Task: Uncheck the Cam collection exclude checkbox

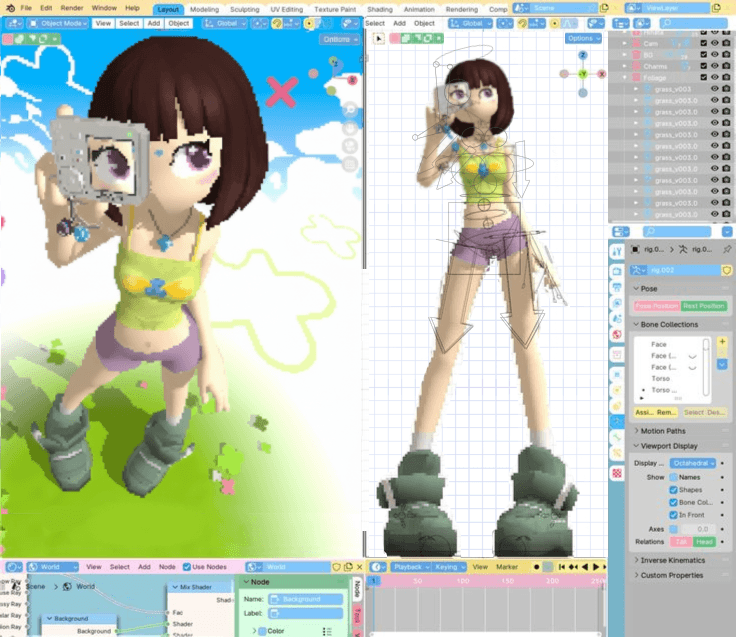Action: click(x=703, y=43)
